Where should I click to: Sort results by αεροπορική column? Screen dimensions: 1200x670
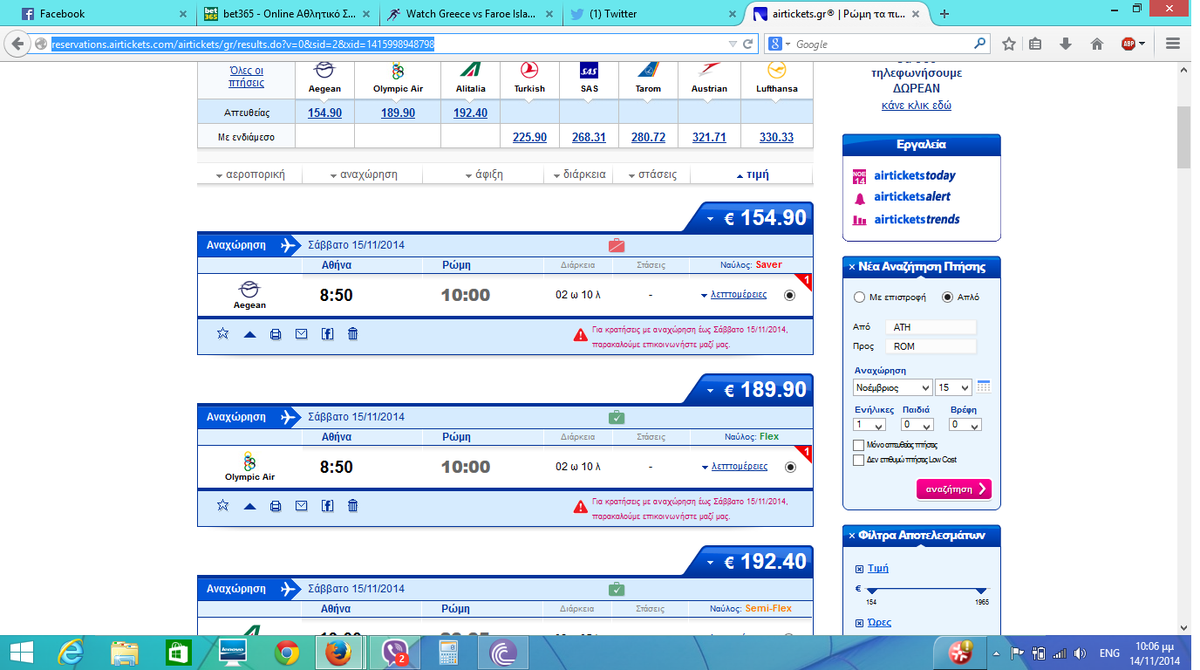tap(252, 175)
